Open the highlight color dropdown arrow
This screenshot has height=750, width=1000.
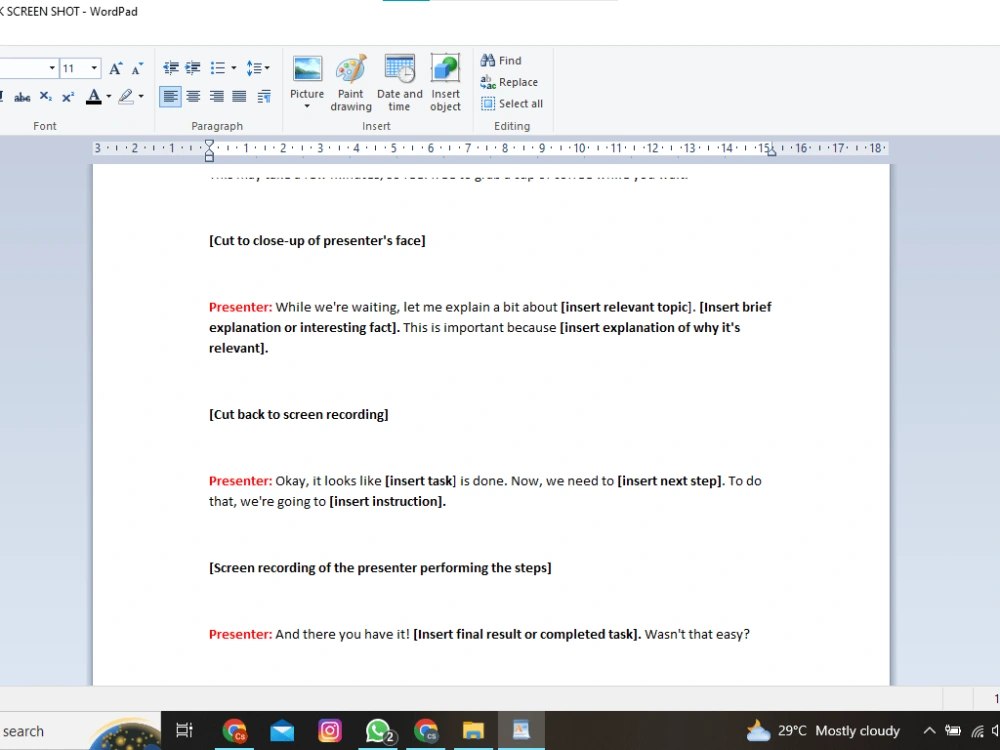[x=141, y=97]
